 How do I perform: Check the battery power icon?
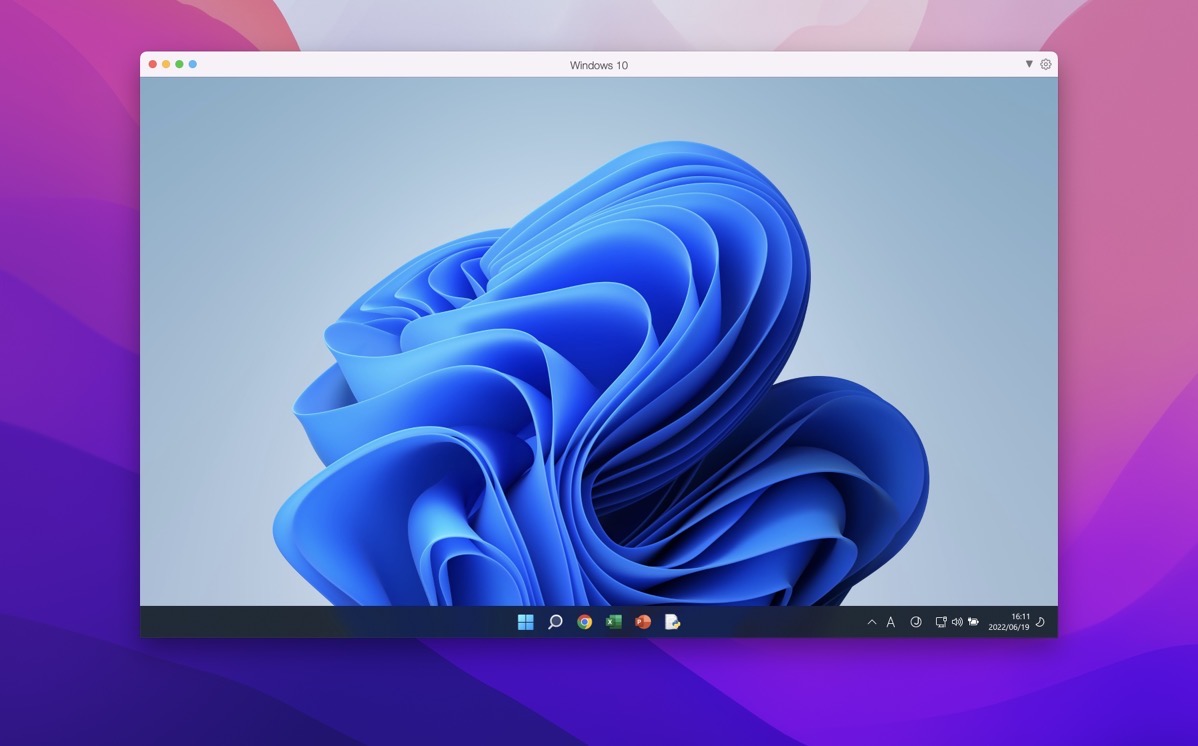click(x=973, y=622)
